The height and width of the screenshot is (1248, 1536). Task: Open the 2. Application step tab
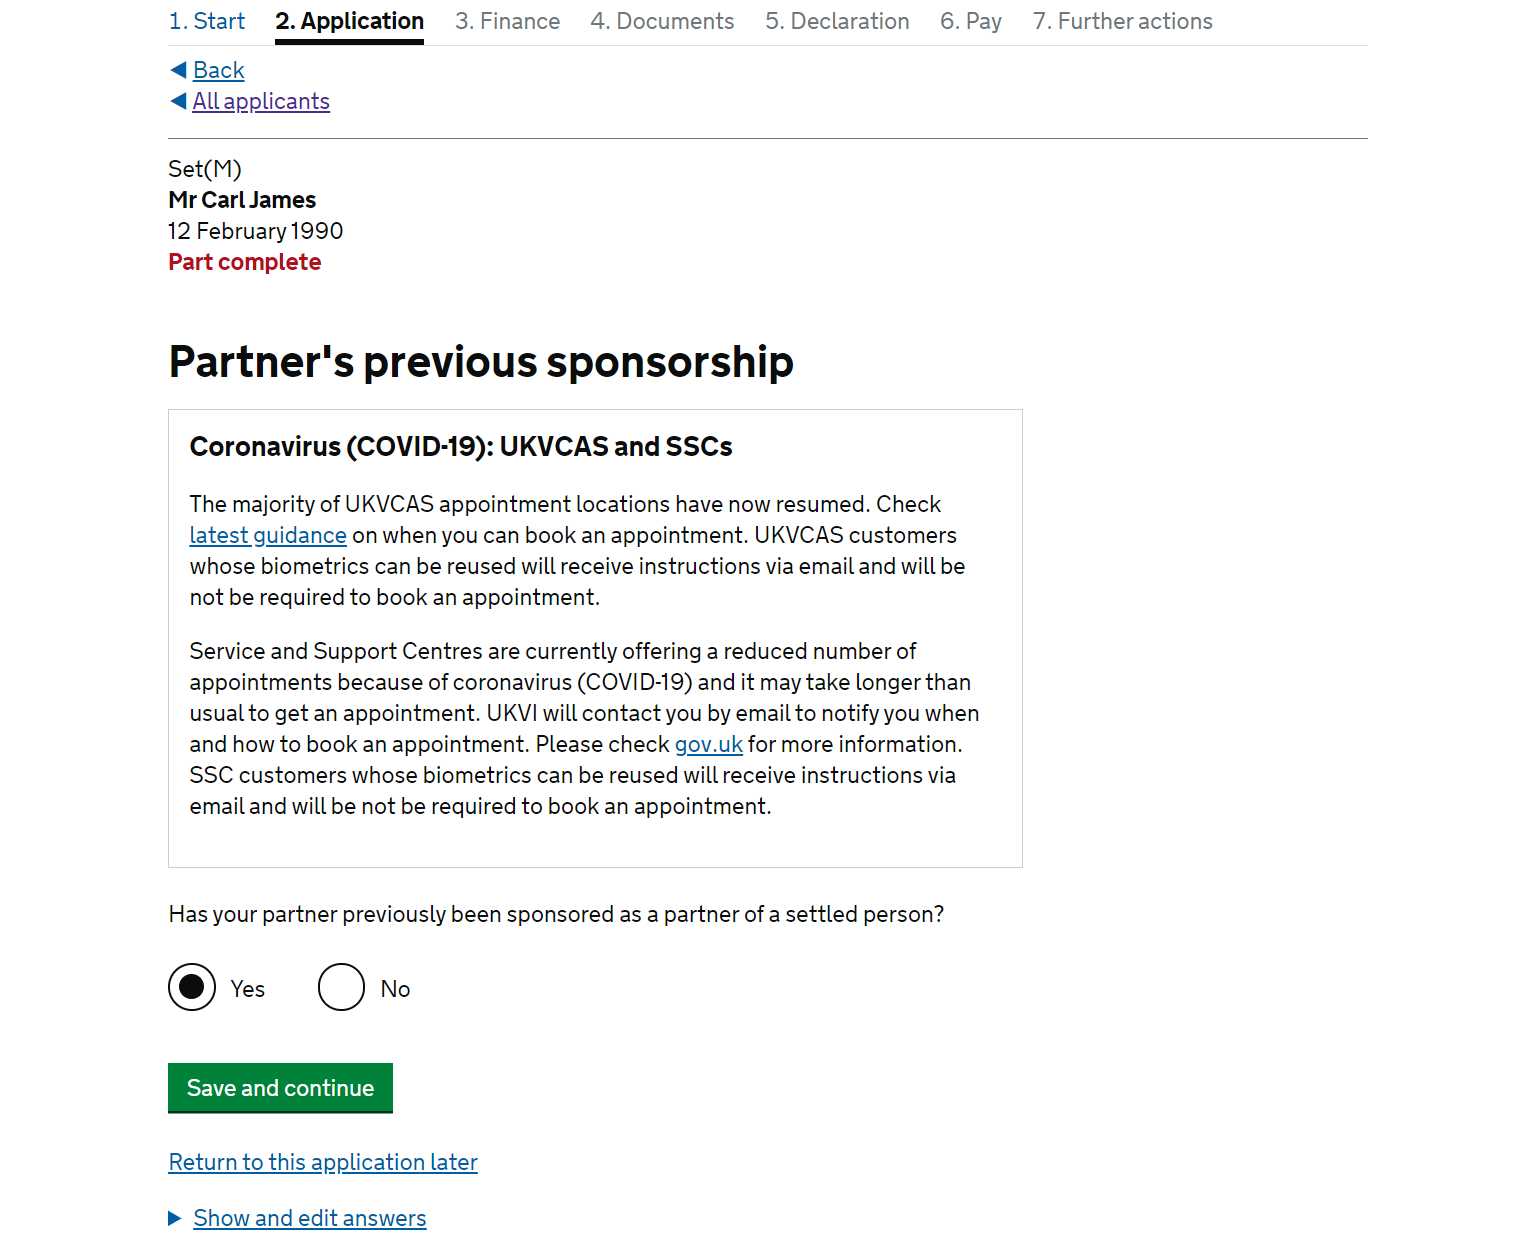point(350,21)
